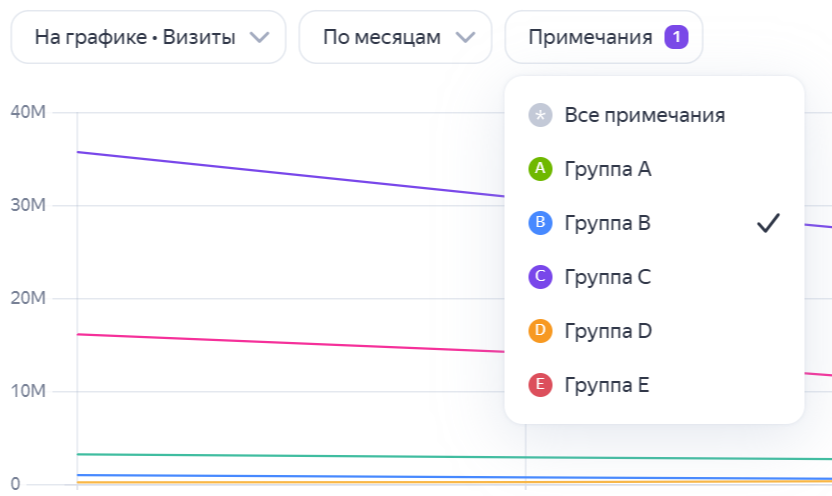Pick Группа E in notes menu
The height and width of the screenshot is (496, 832).
point(654,385)
